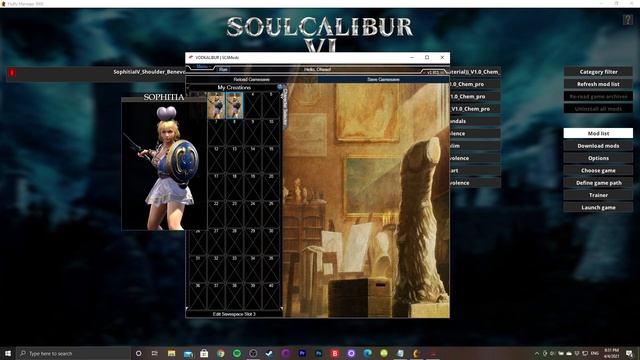Image resolution: width=640 pixels, height=360 pixels.
Task: Open Cortana from the taskbar
Action: coord(139,353)
